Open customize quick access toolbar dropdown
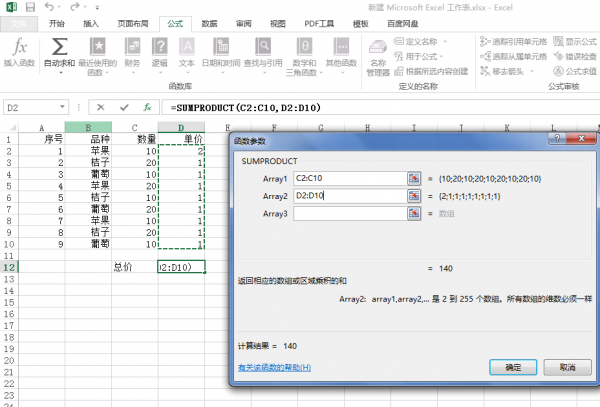600x407 pixels. click(97, 7)
